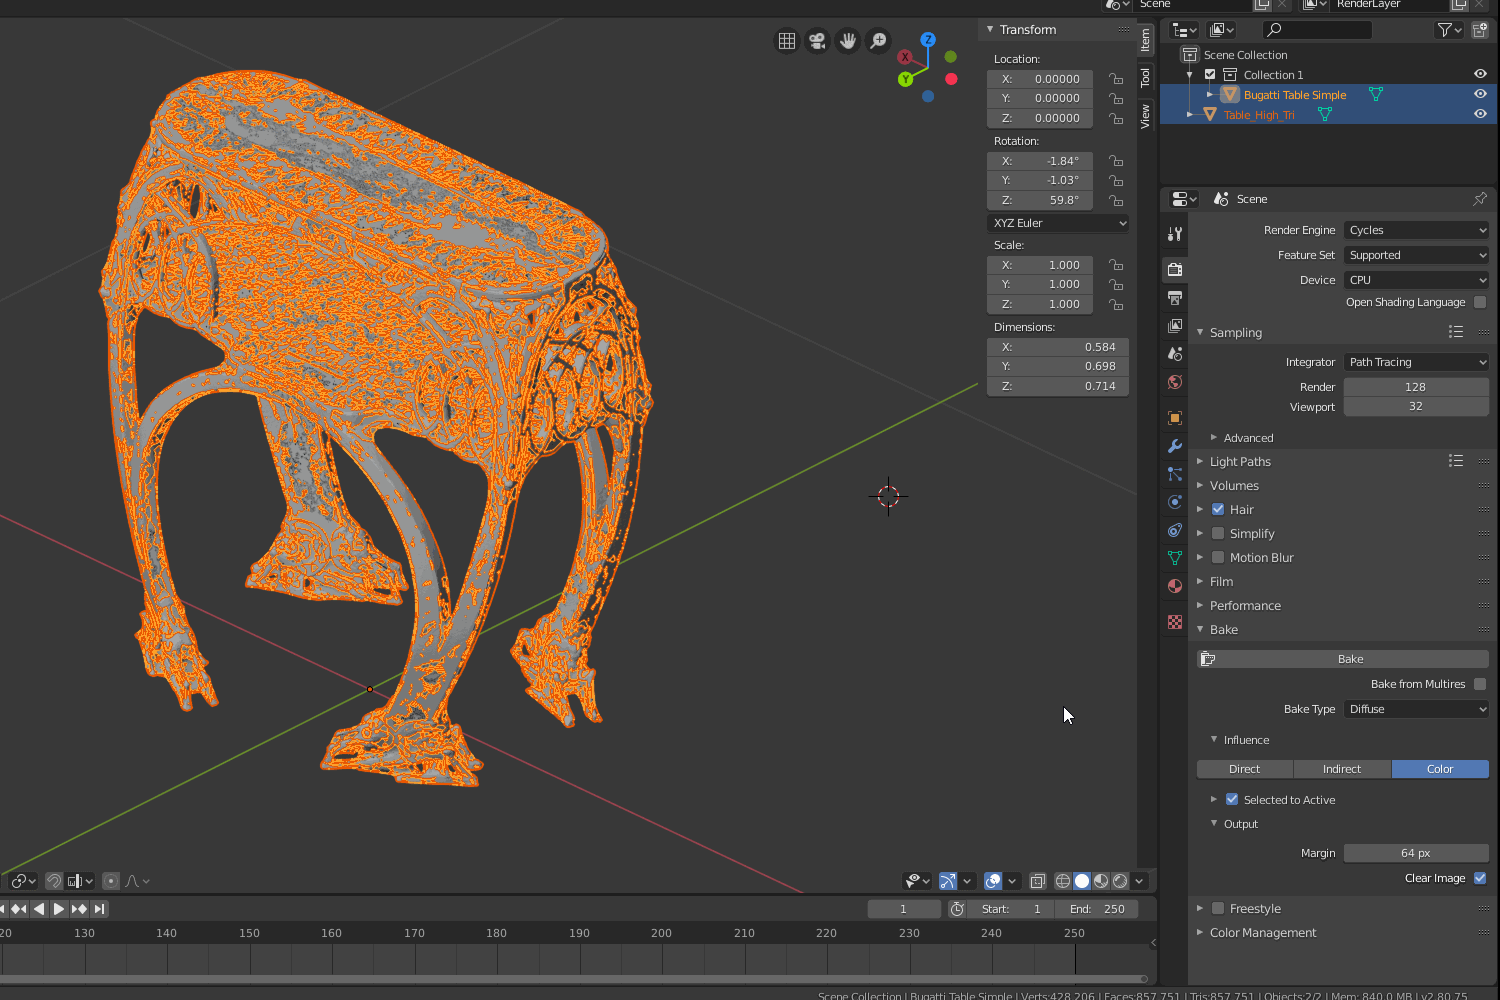Open the Render Engine dropdown
Screen dimensions: 1500x1000
(1416, 230)
